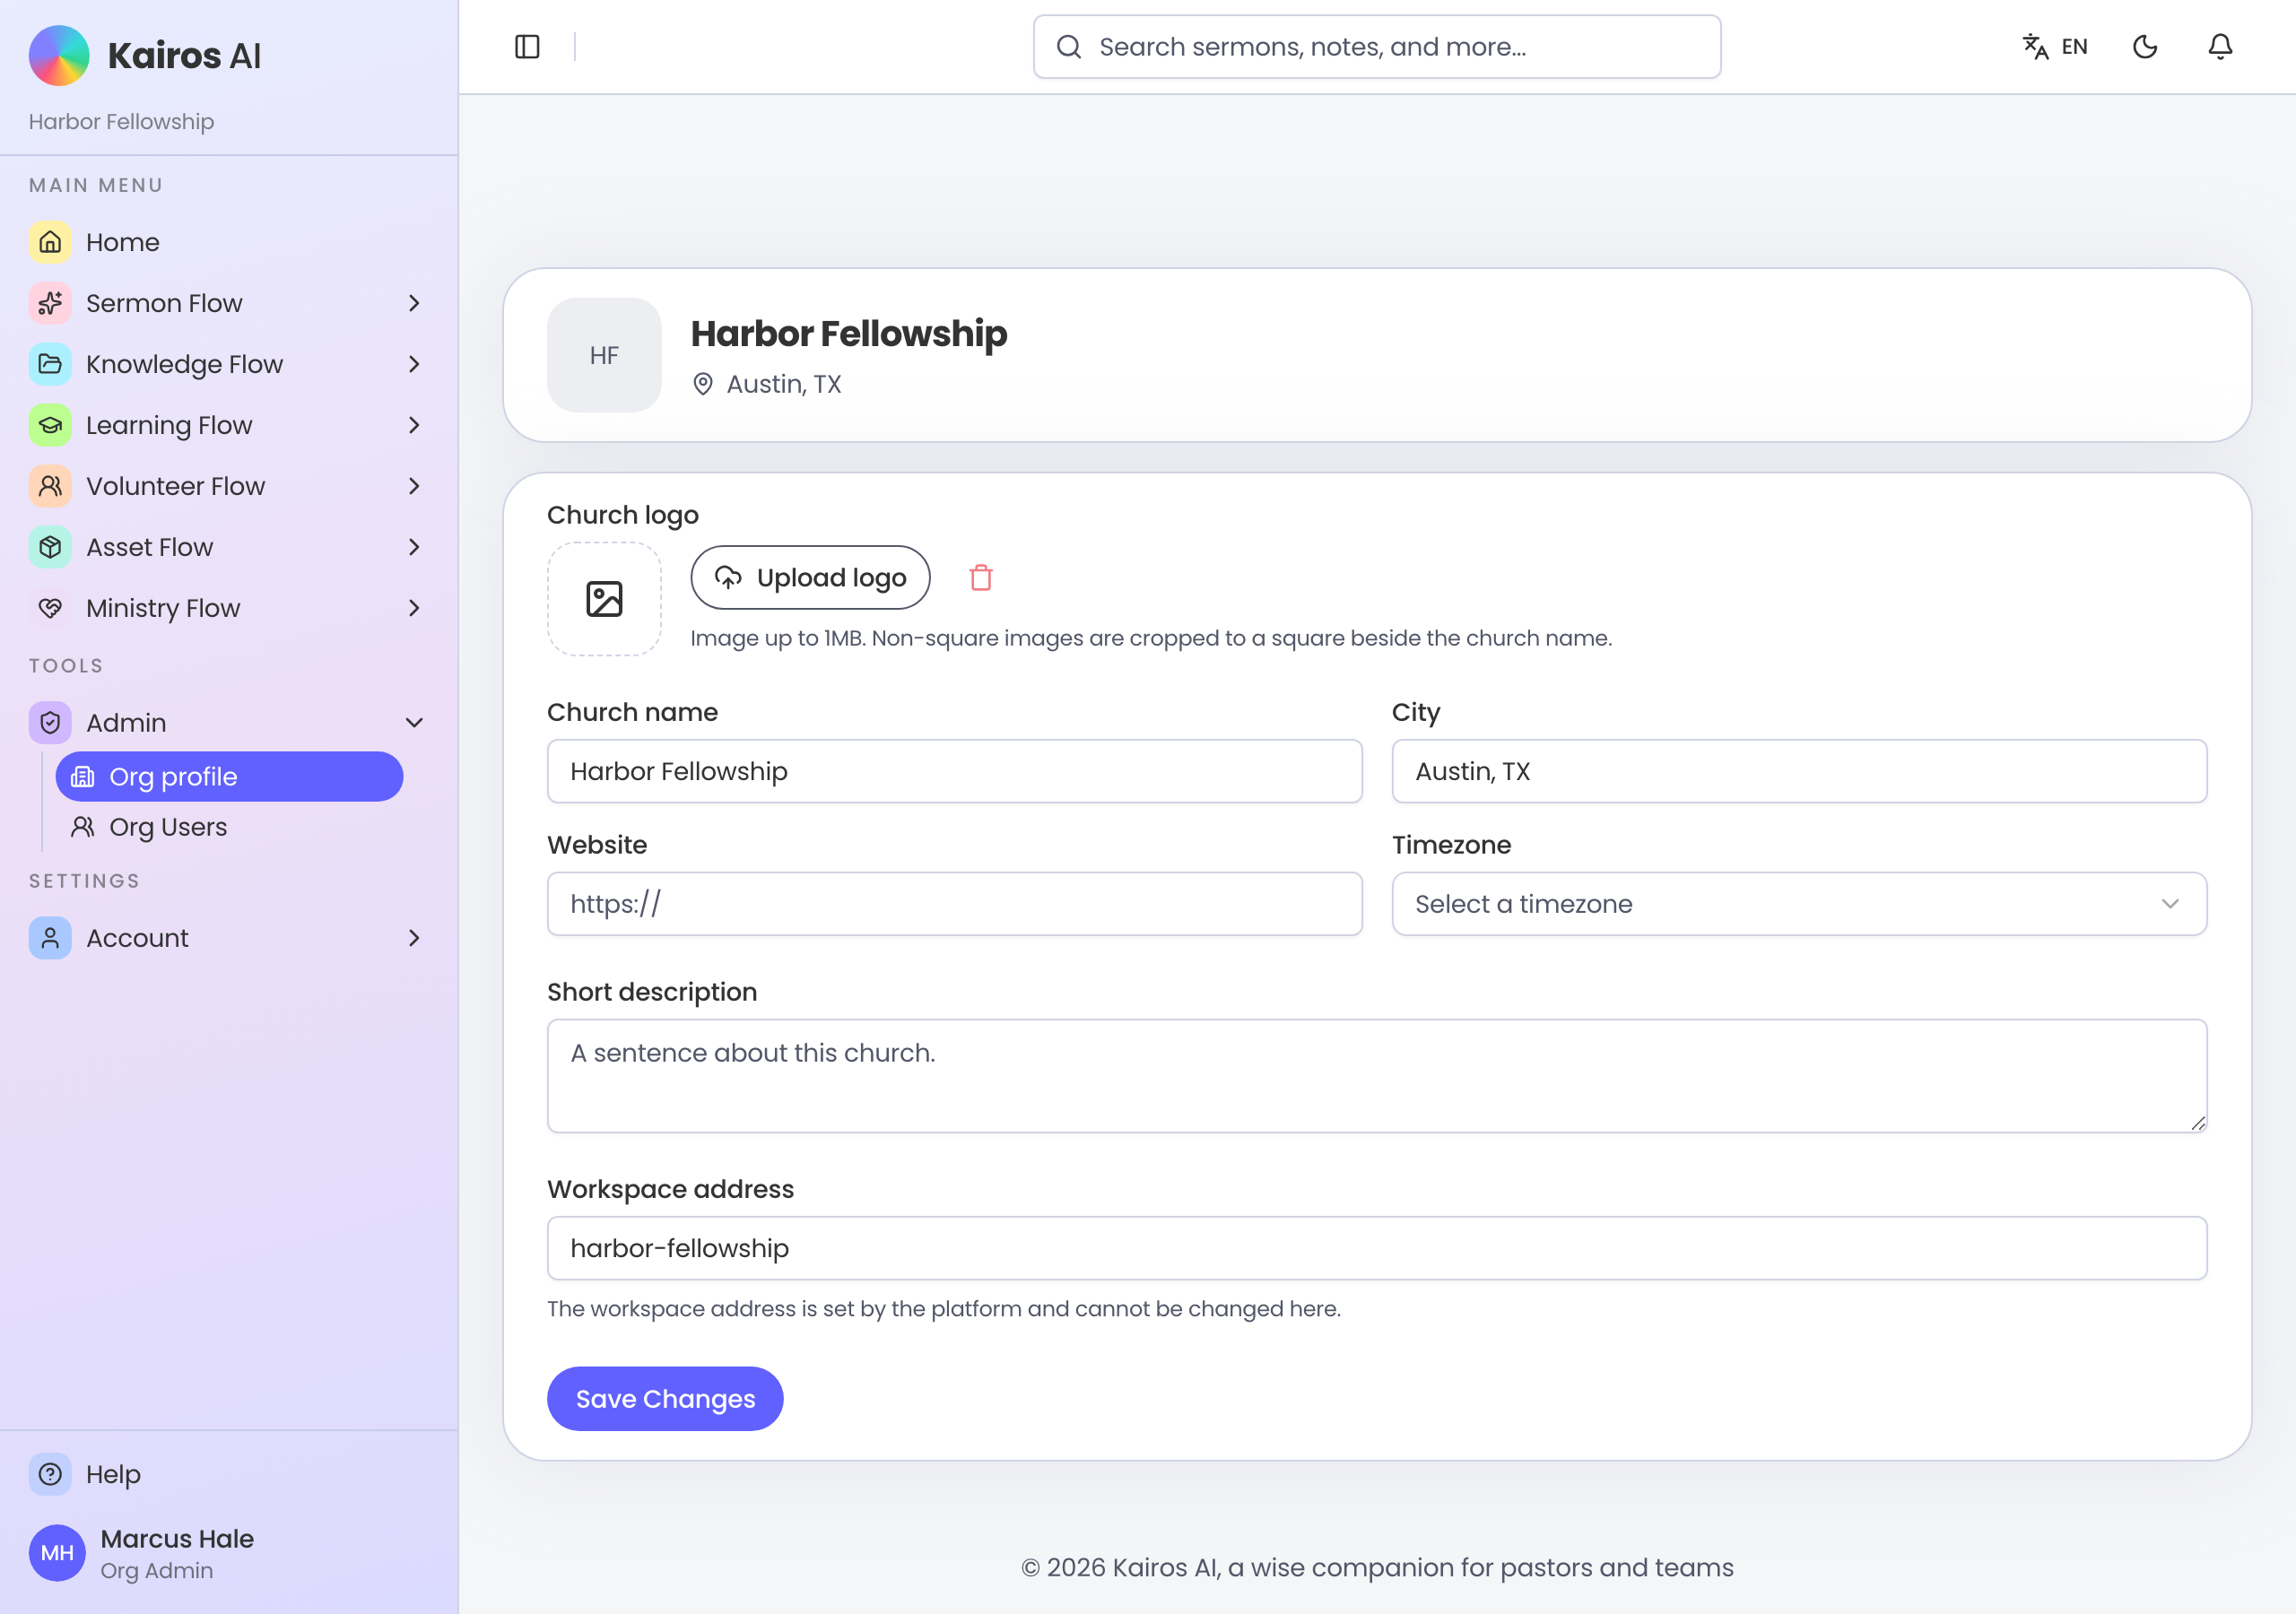Click the MH user avatar
Screen dimensions: 2296x1614
pyautogui.click(x=57, y=1553)
